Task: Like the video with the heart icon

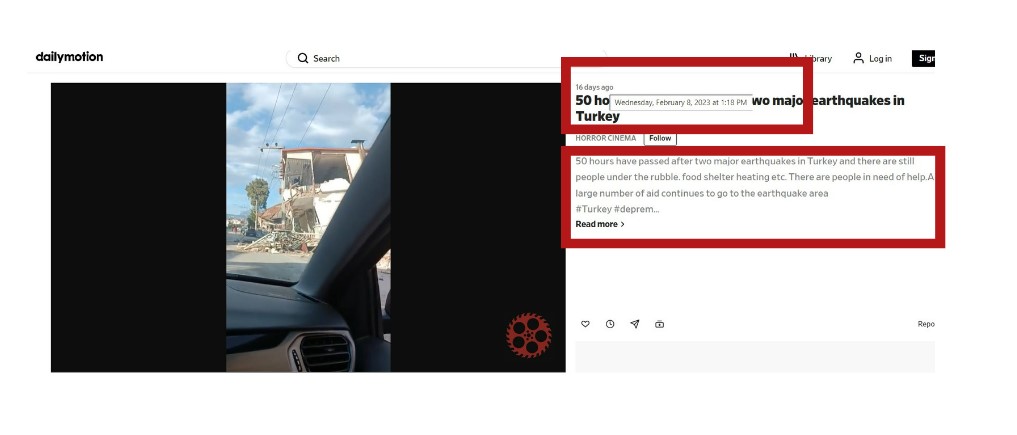Action: pos(585,324)
